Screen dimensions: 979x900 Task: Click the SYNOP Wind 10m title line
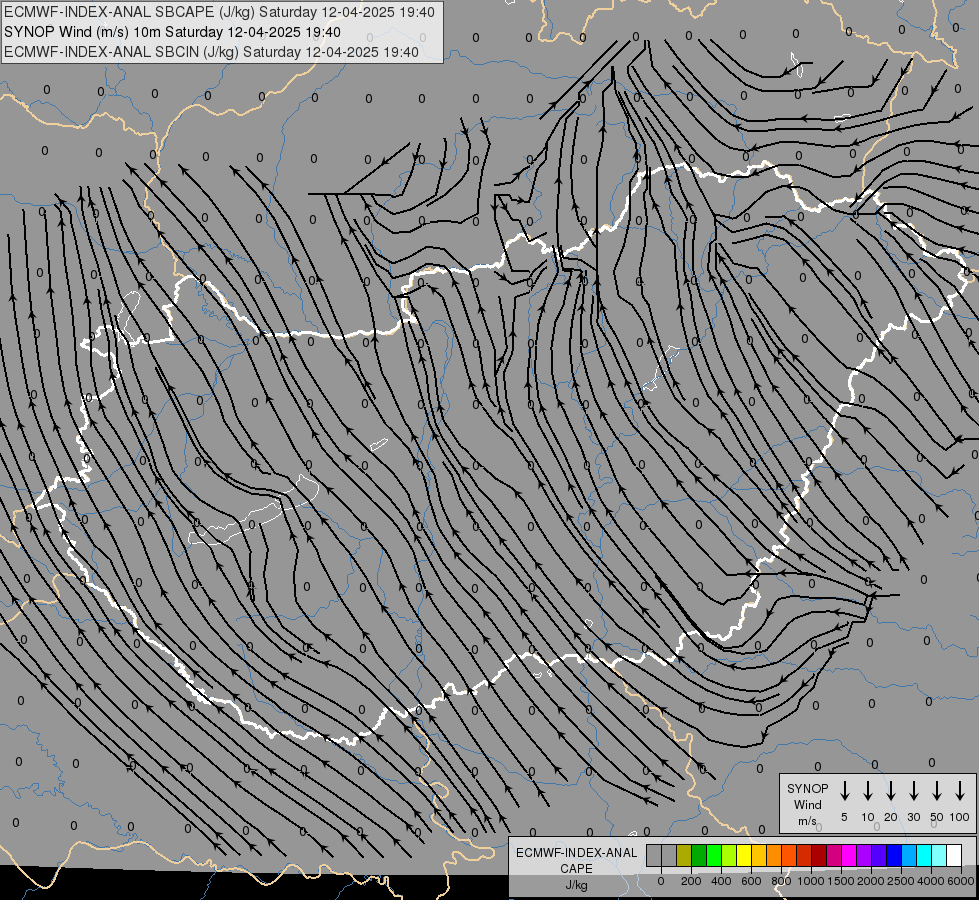click(172, 32)
